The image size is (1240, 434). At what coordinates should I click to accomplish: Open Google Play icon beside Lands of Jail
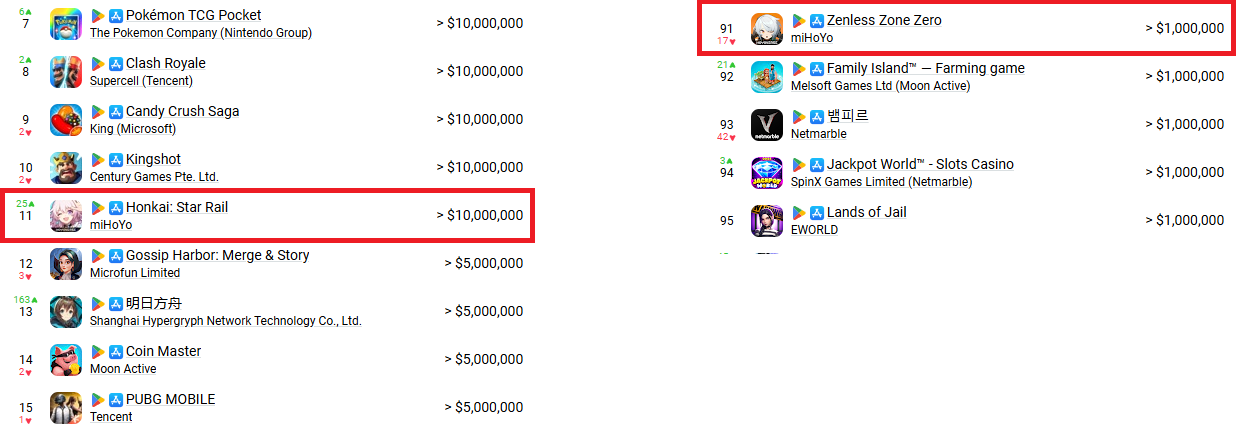pos(799,213)
